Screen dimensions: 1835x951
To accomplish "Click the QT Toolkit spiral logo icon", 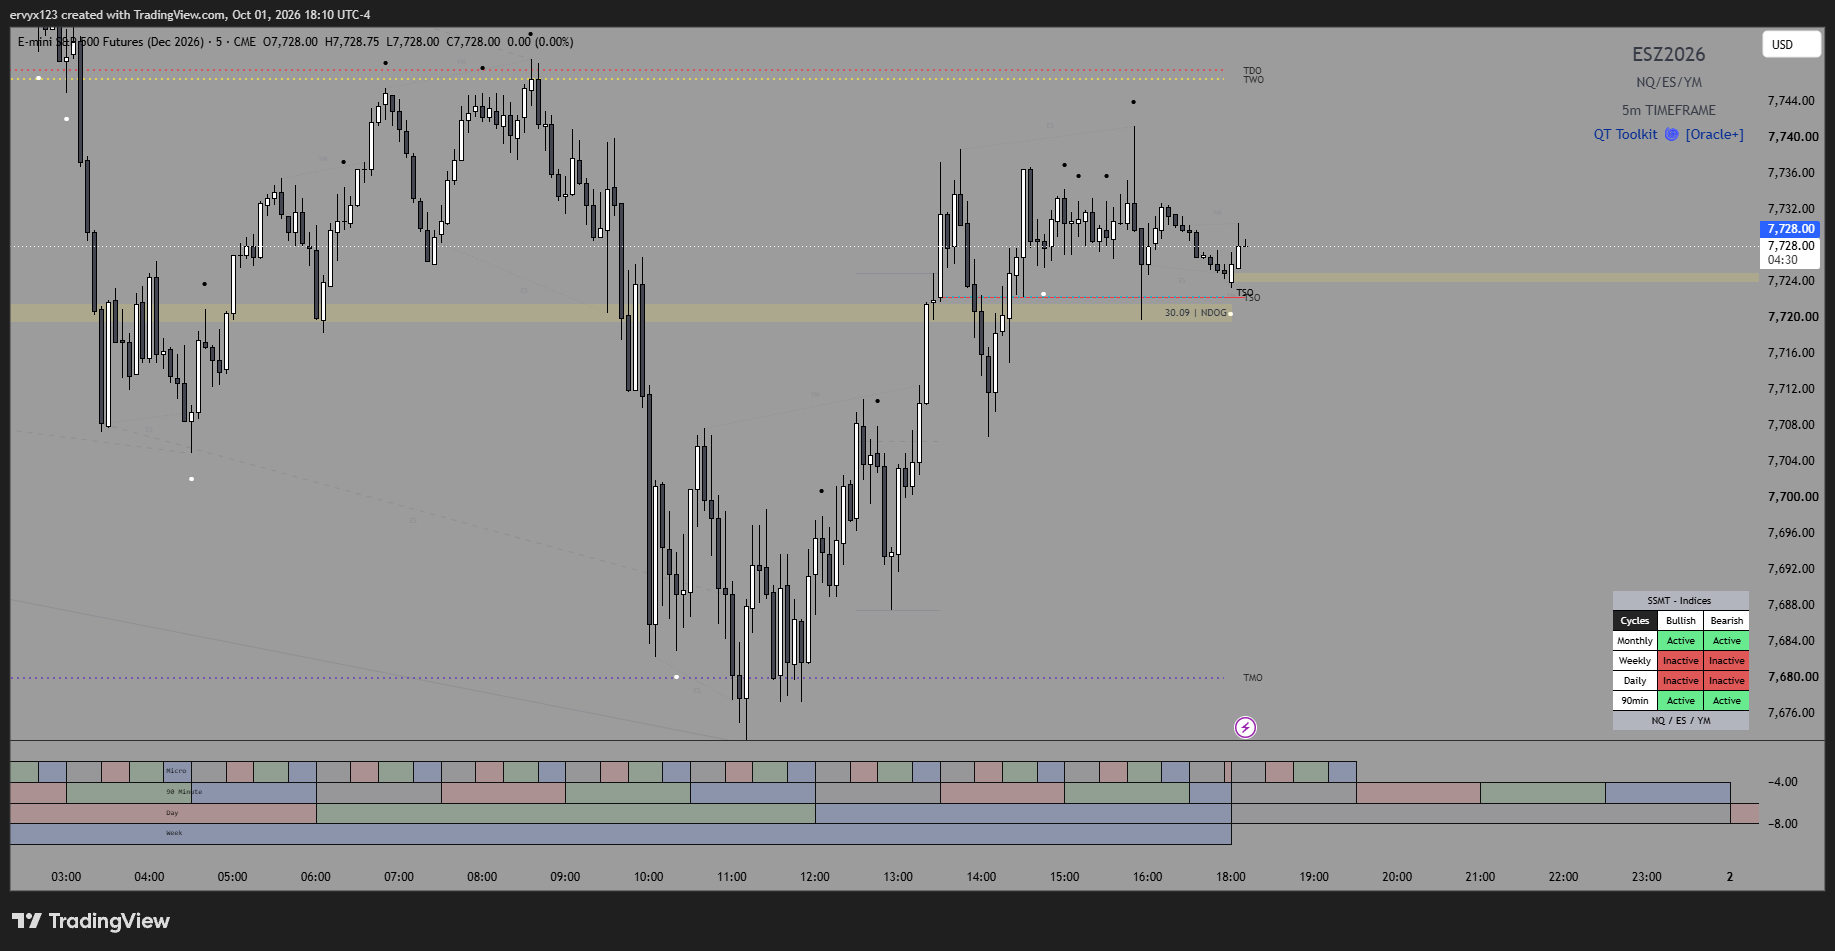I will point(1671,134).
